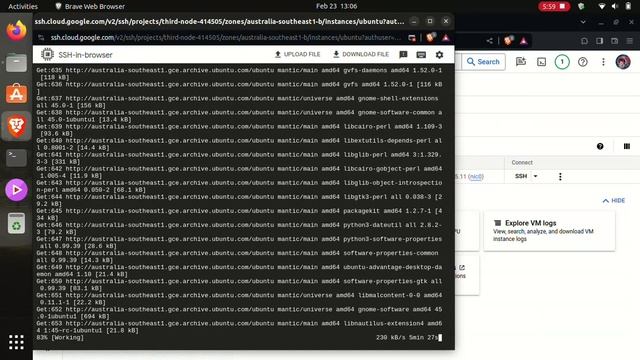The image size is (640, 360).
Task: Collapse the panel with the HIDE chevron
Action: coord(613,200)
